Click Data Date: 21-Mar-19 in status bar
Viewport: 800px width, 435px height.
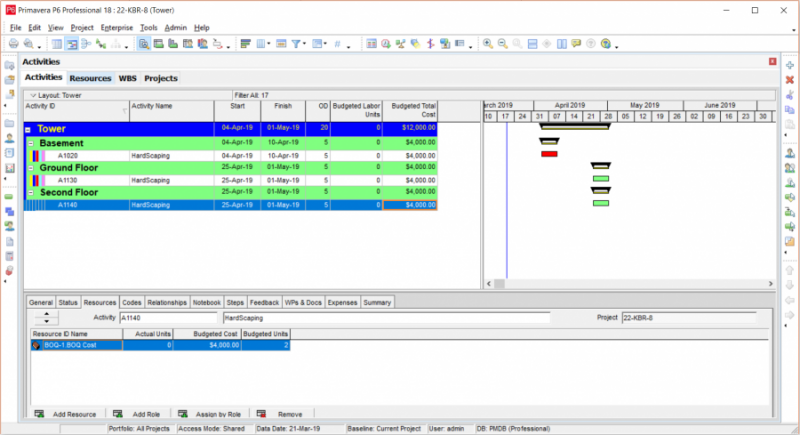click(x=288, y=429)
